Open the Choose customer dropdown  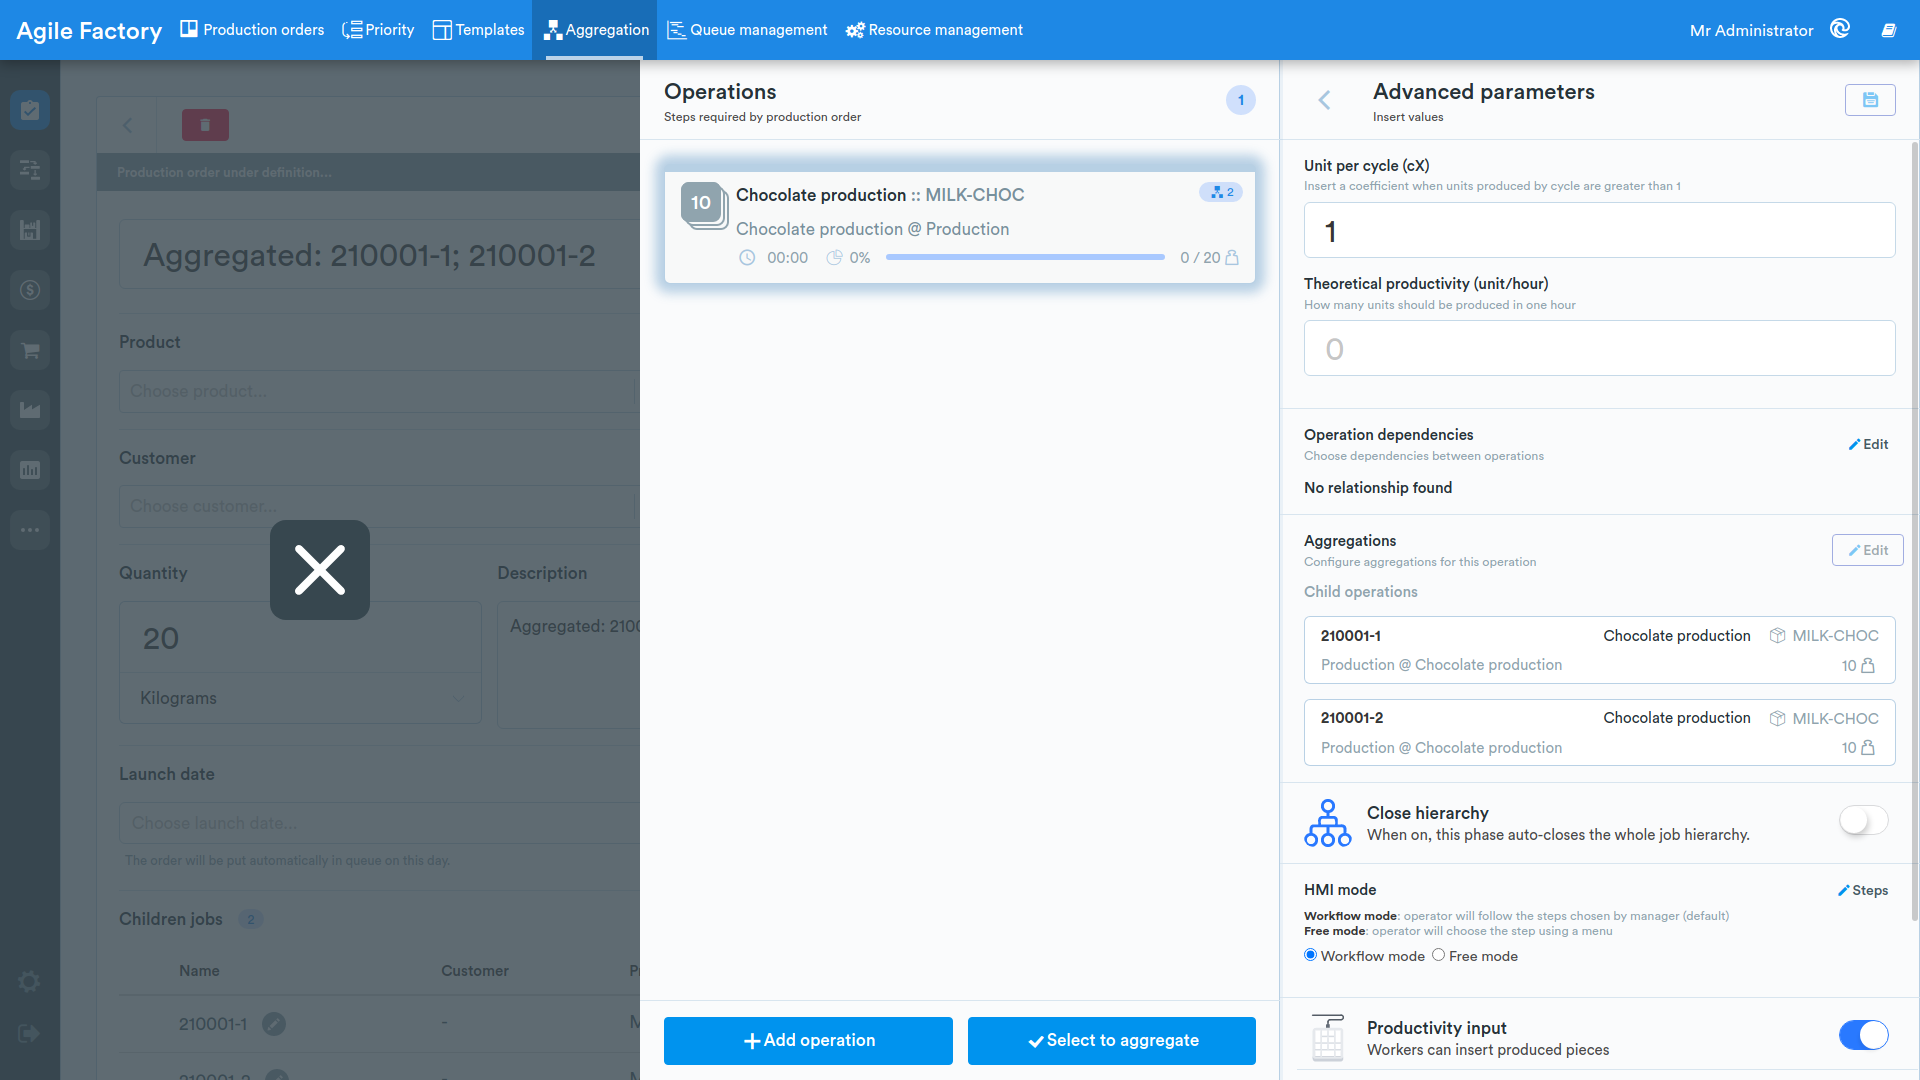click(378, 506)
